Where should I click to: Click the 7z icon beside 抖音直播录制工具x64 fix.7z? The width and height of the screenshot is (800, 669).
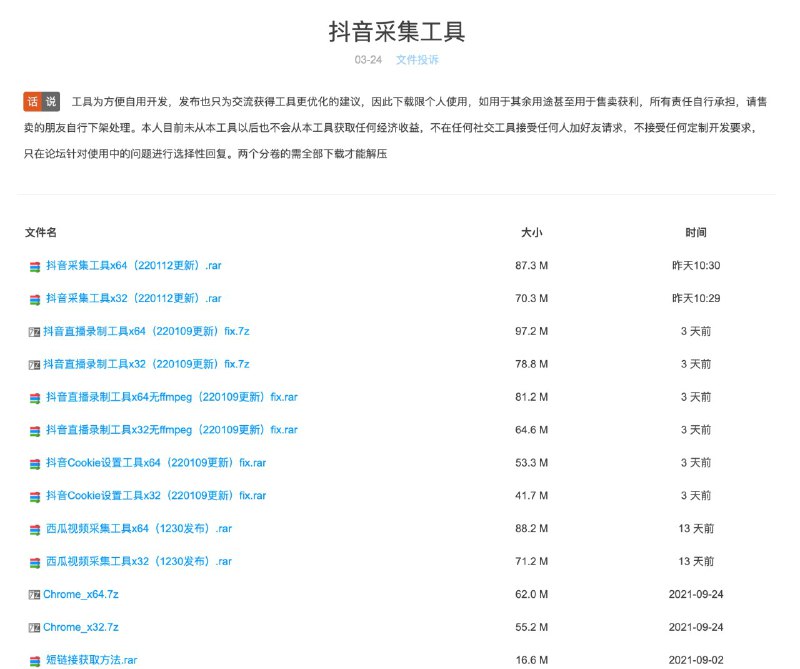(x=34, y=332)
